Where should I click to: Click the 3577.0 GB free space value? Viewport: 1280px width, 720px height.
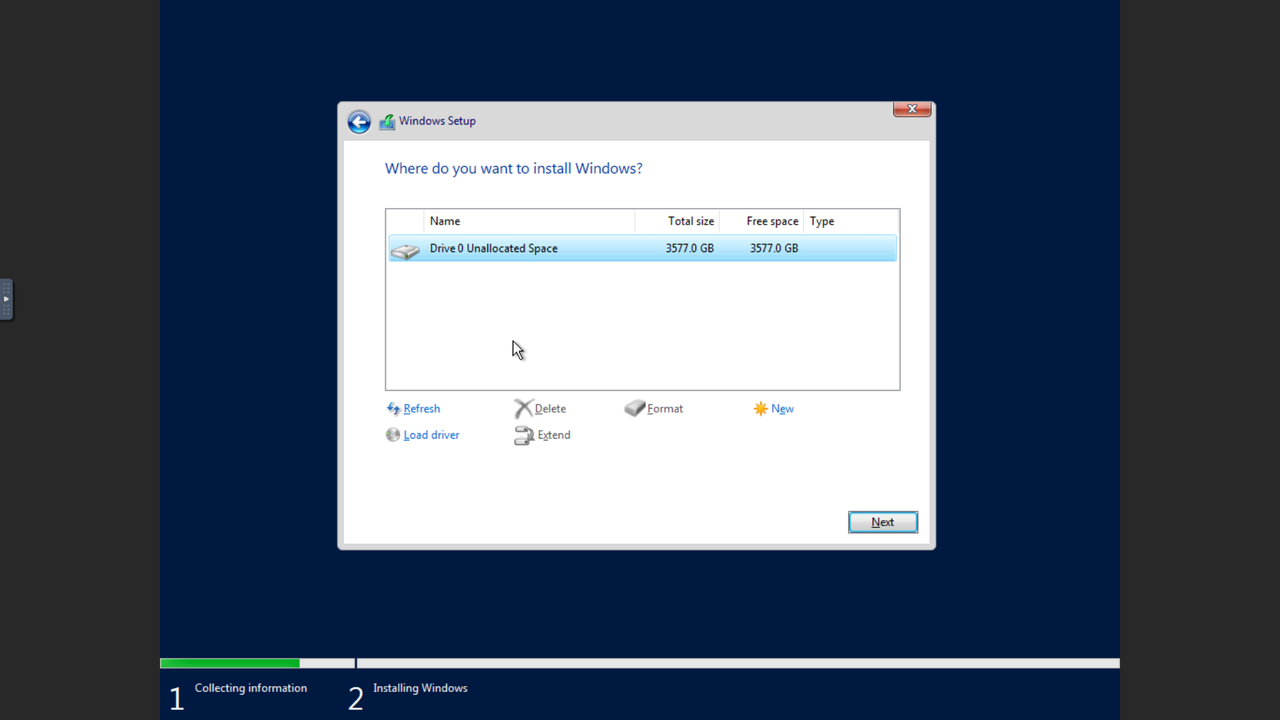[774, 248]
